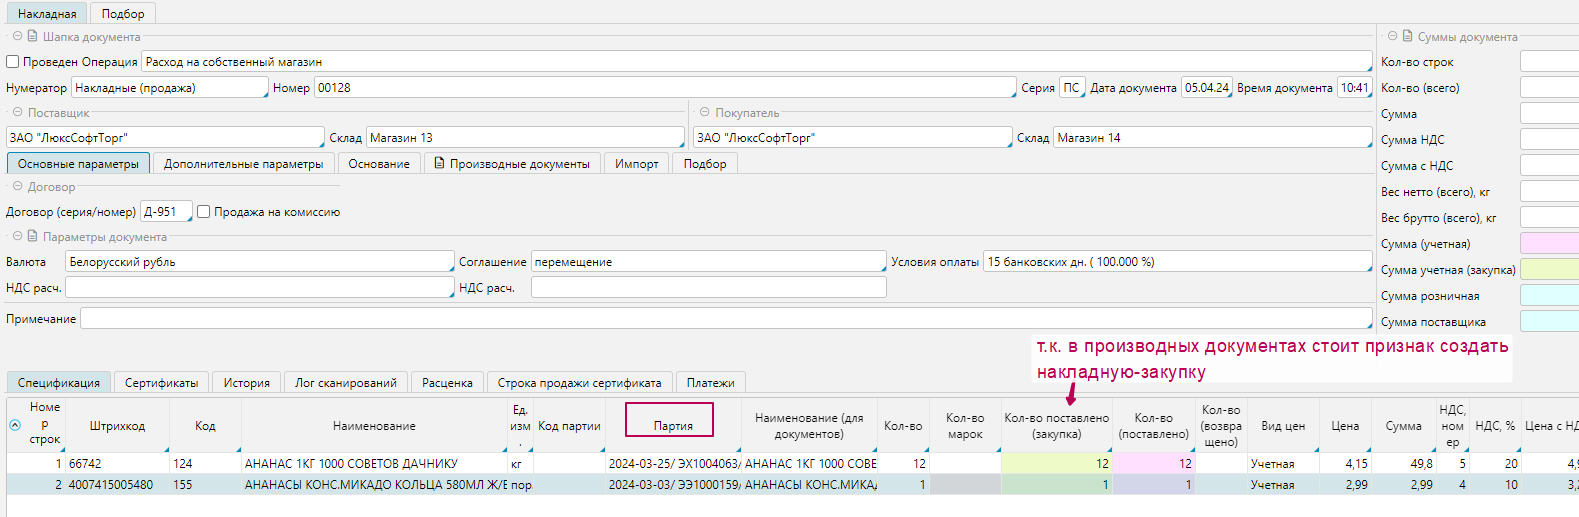Collapse the Покупатель section

coord(704,112)
